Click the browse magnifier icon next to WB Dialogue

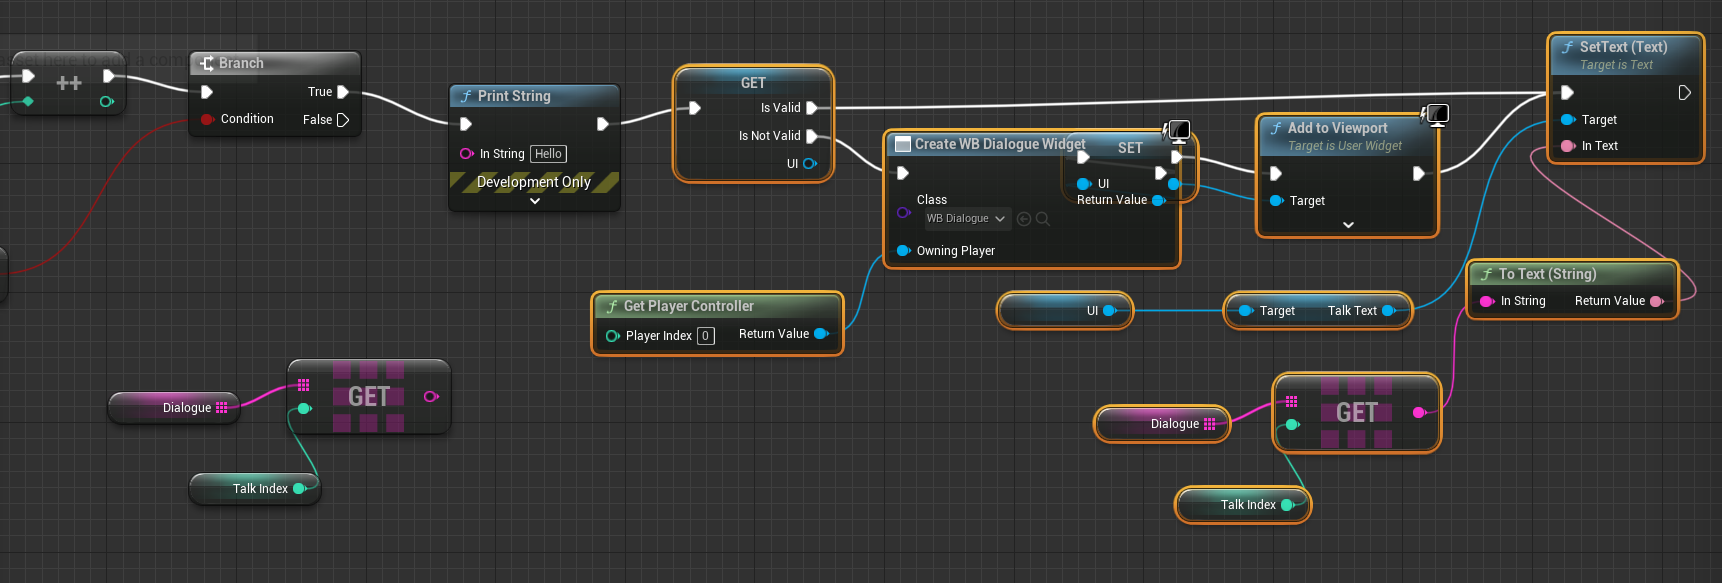click(x=1043, y=219)
